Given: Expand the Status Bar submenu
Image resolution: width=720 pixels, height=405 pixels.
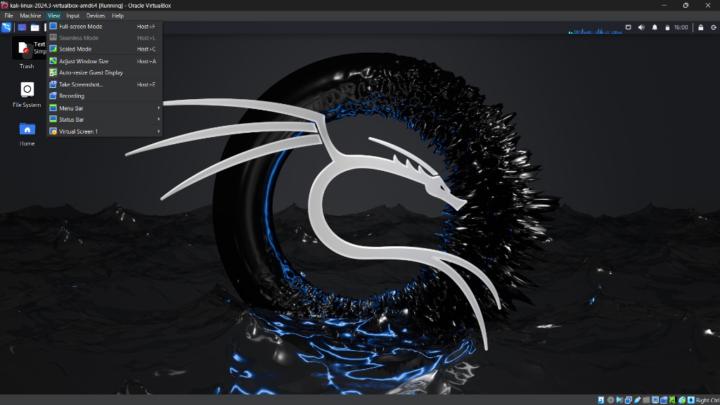Looking at the screenshot, I should [104, 119].
